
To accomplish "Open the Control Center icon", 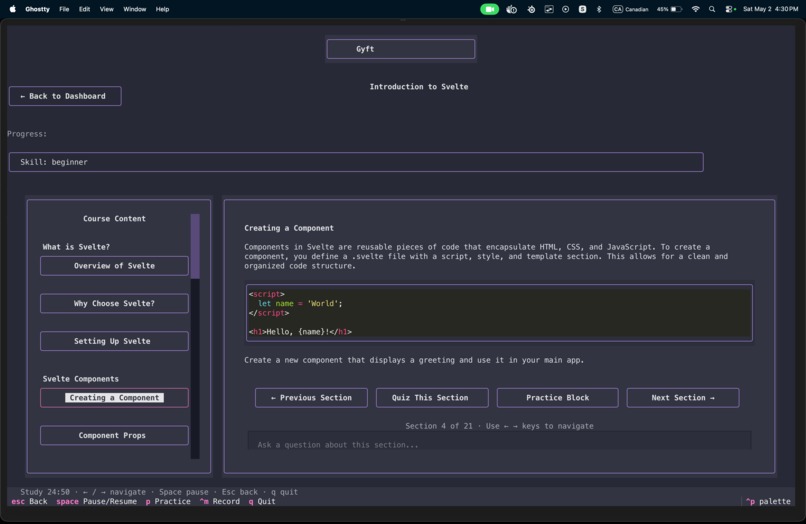I will click(730, 9).
